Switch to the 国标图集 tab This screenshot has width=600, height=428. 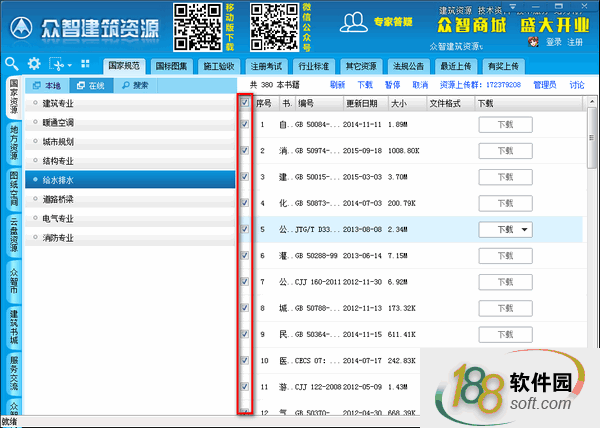click(171, 66)
